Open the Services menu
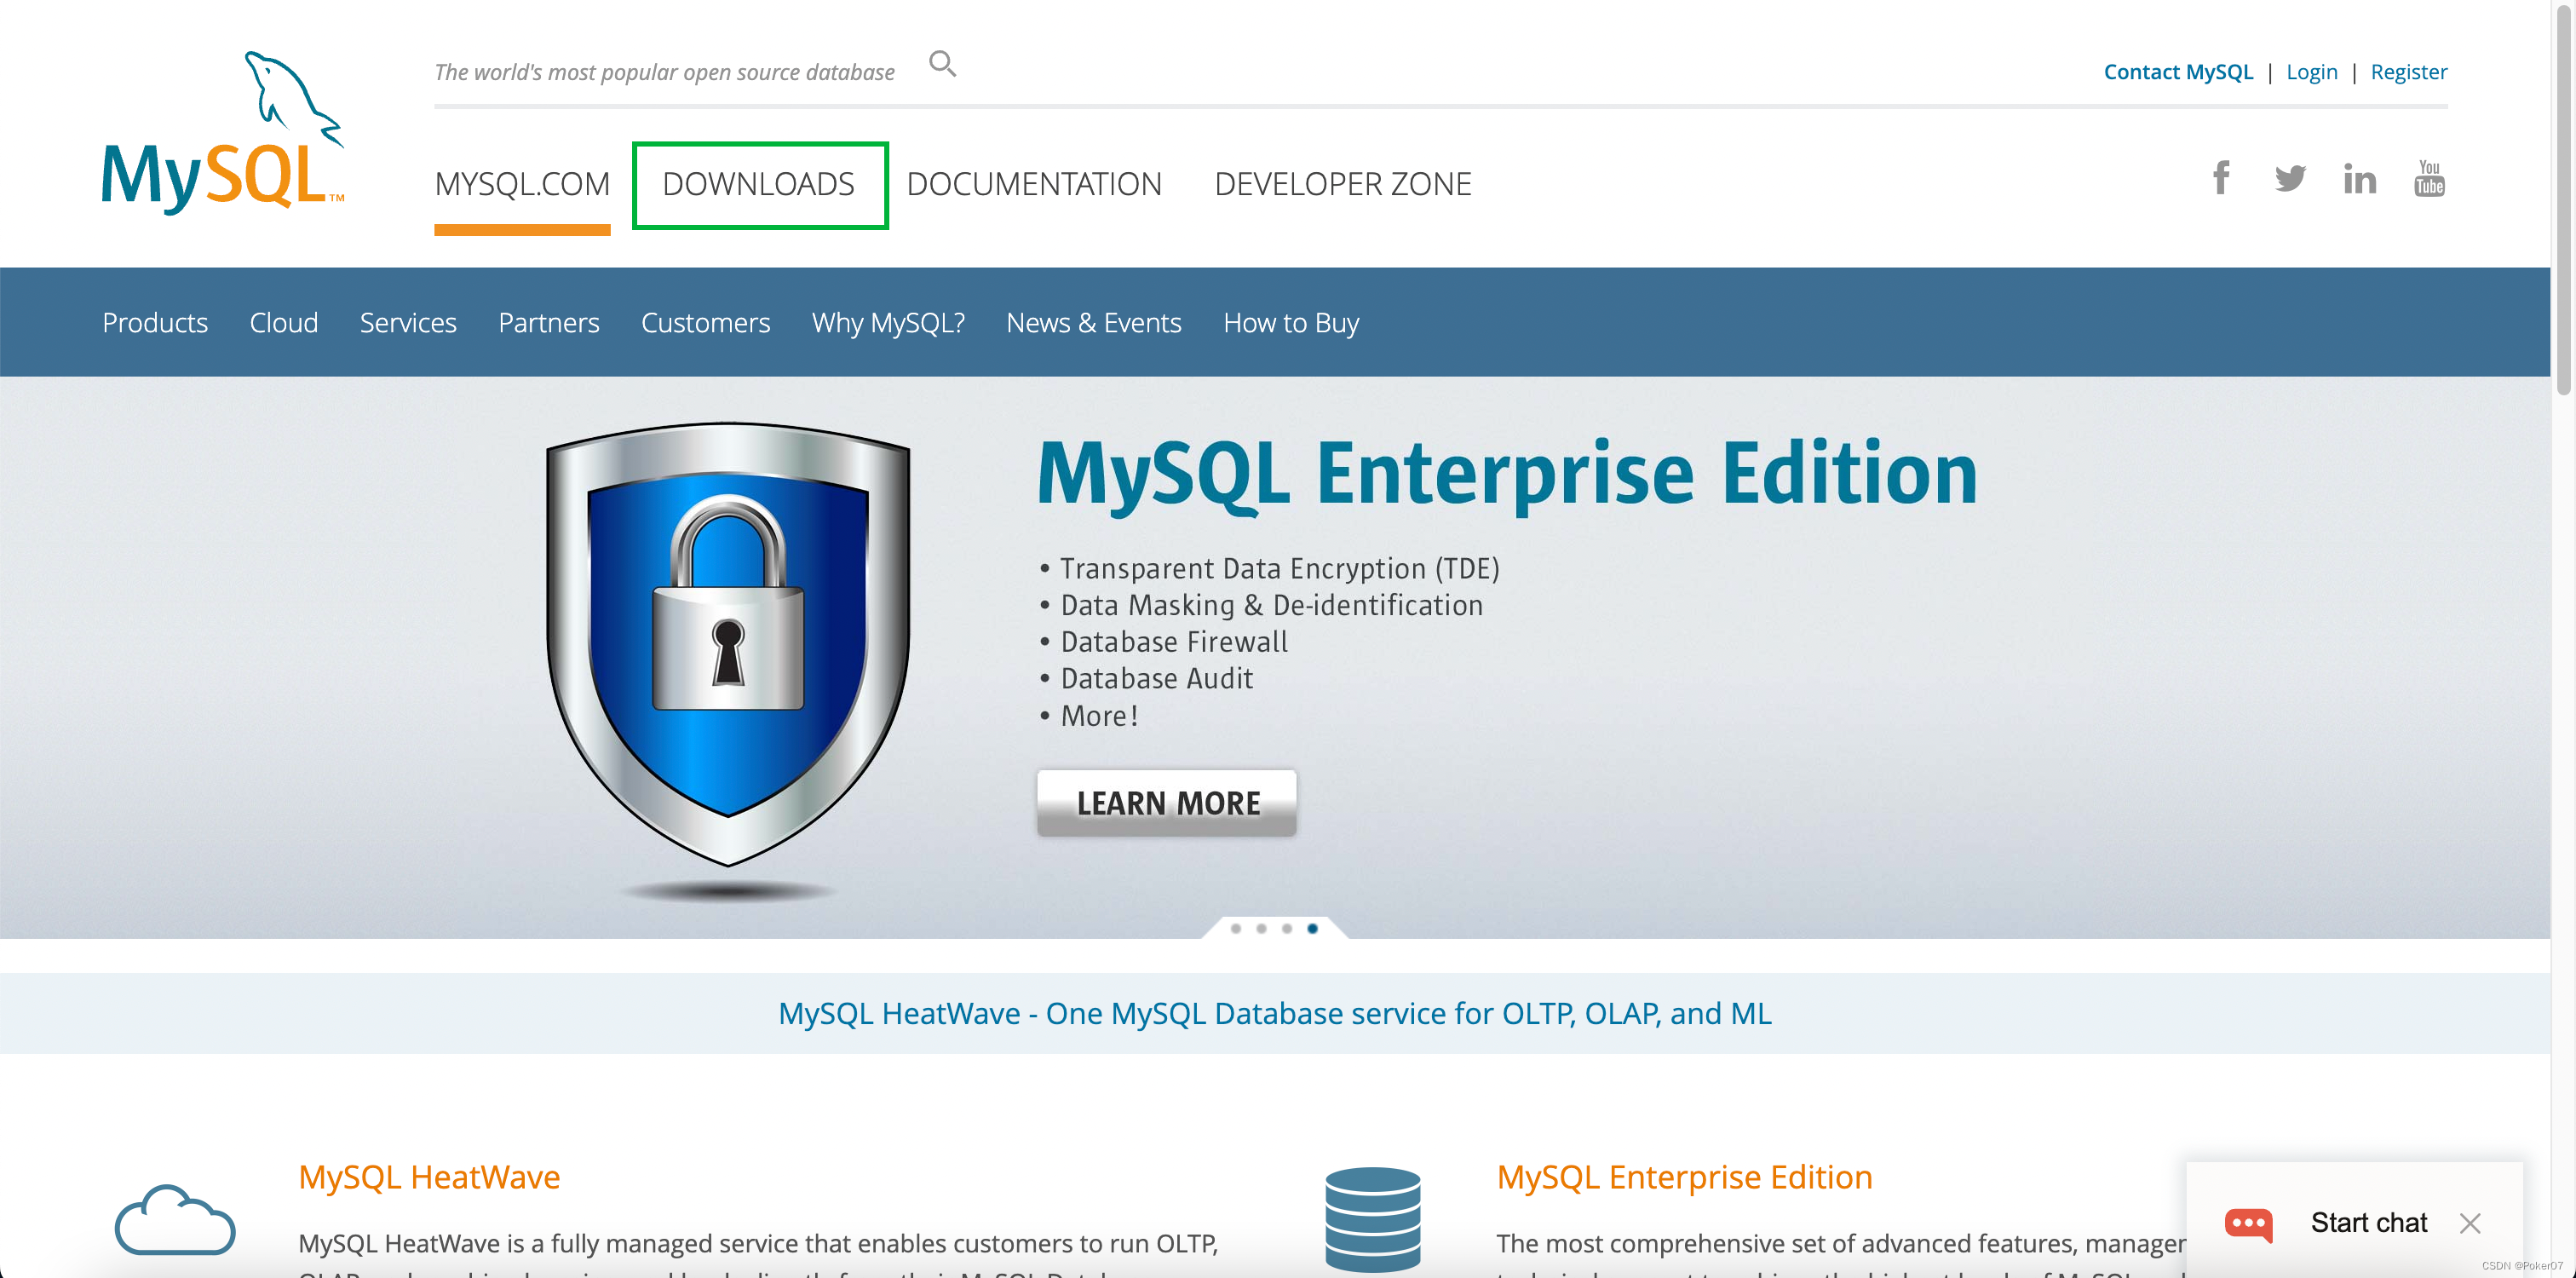 (408, 322)
